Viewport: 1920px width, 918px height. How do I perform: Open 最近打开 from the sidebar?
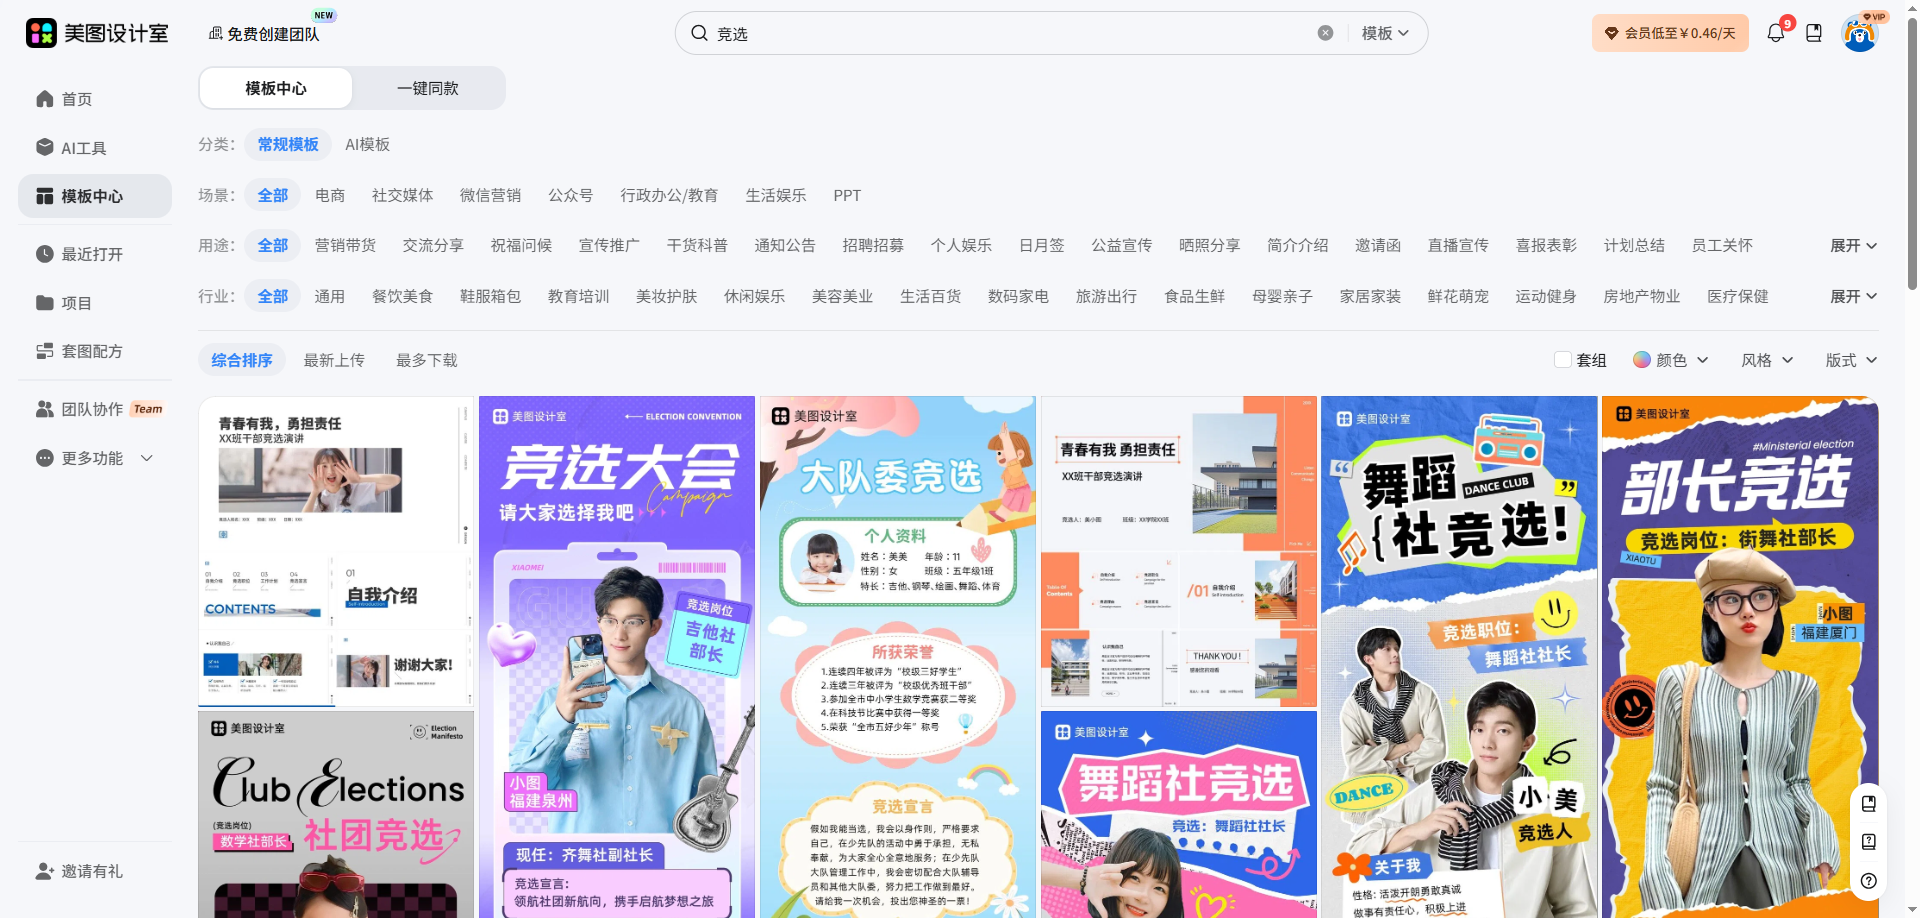[91, 254]
